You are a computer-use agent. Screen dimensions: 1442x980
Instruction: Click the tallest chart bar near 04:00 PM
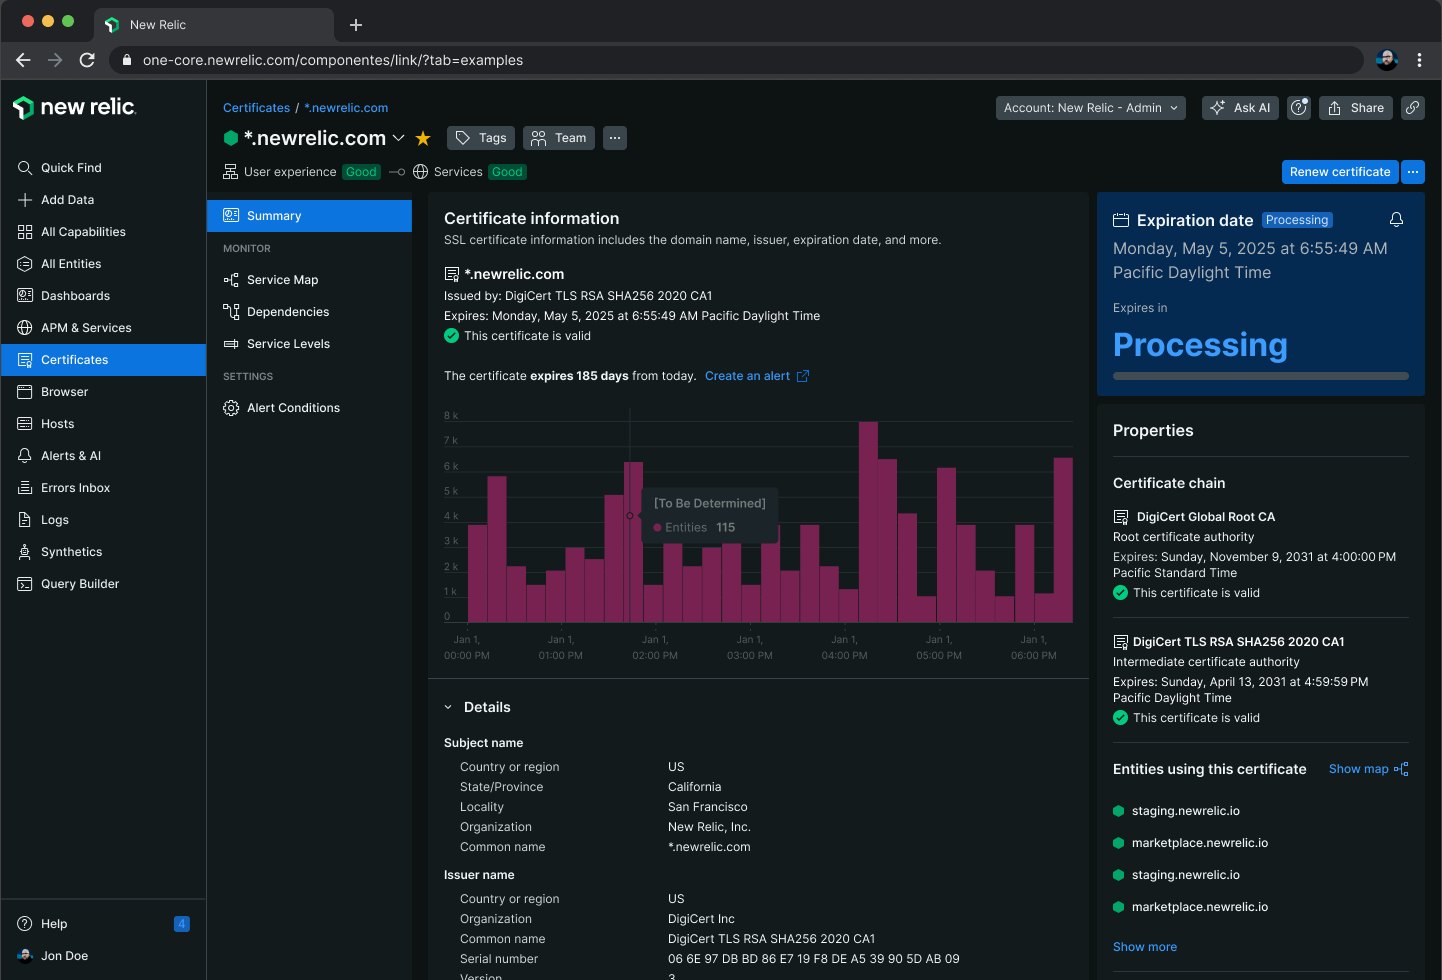point(868,522)
